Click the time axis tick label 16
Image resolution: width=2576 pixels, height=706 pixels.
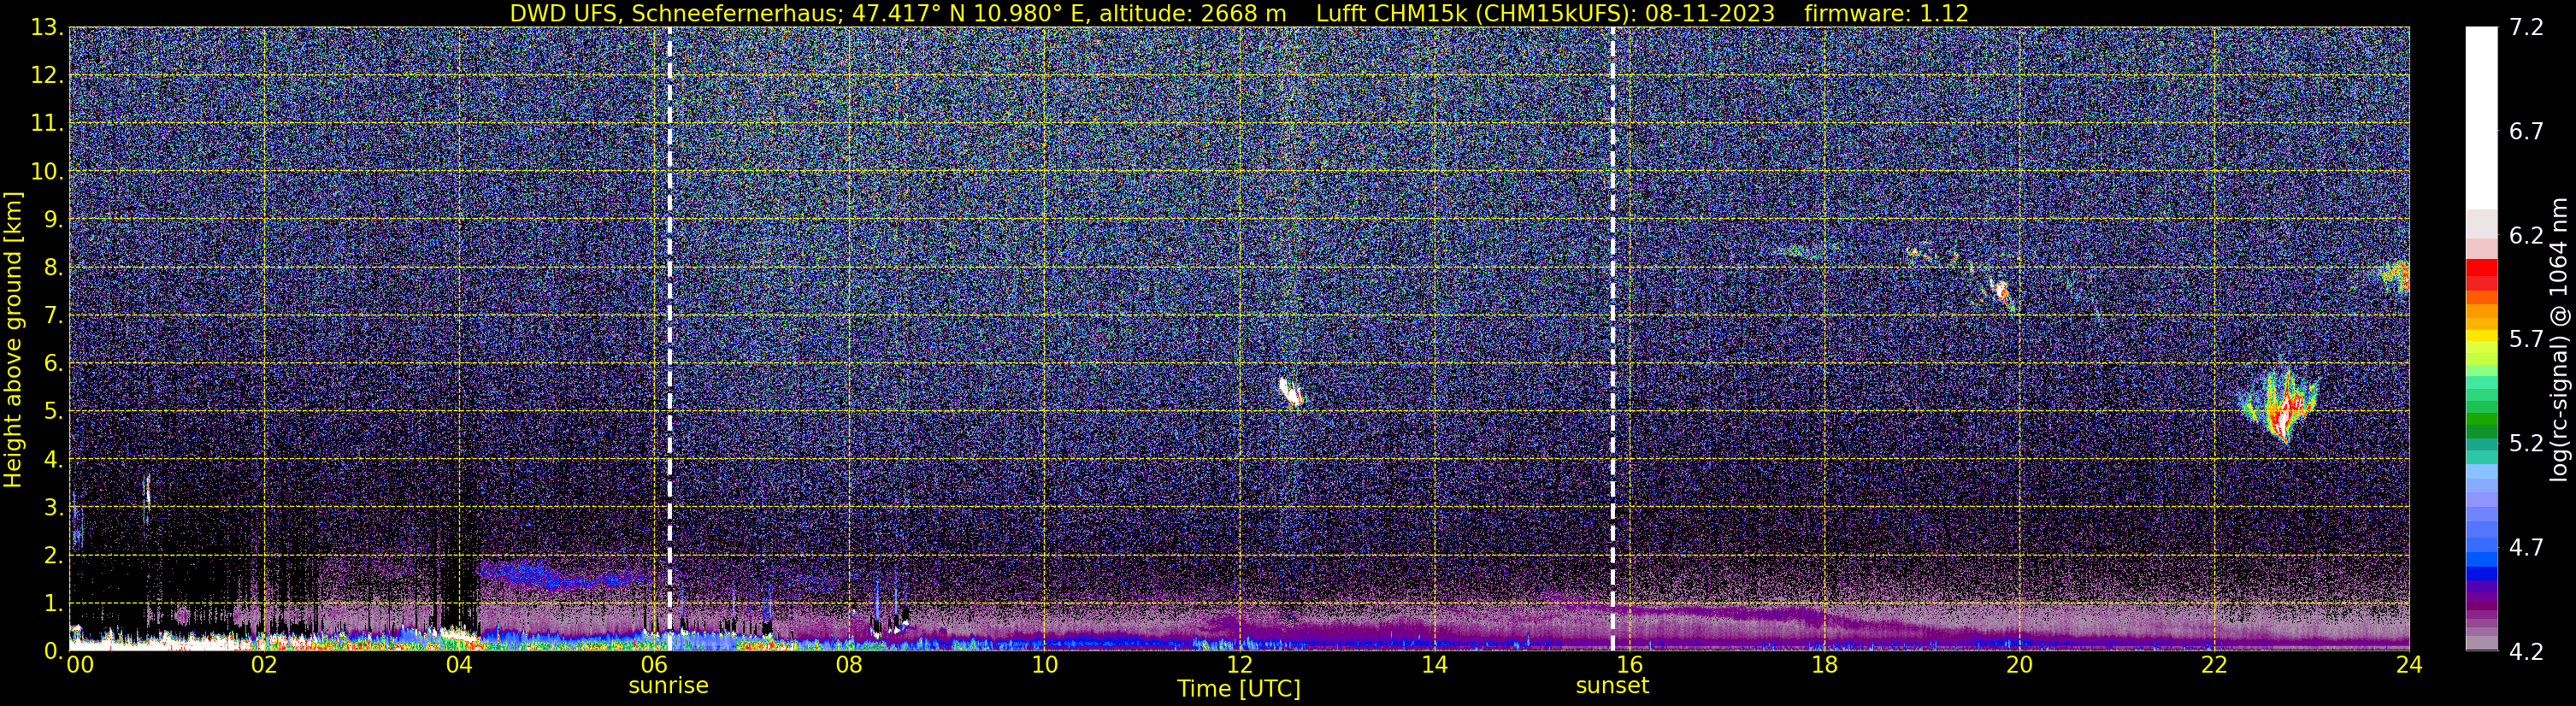click(1629, 666)
